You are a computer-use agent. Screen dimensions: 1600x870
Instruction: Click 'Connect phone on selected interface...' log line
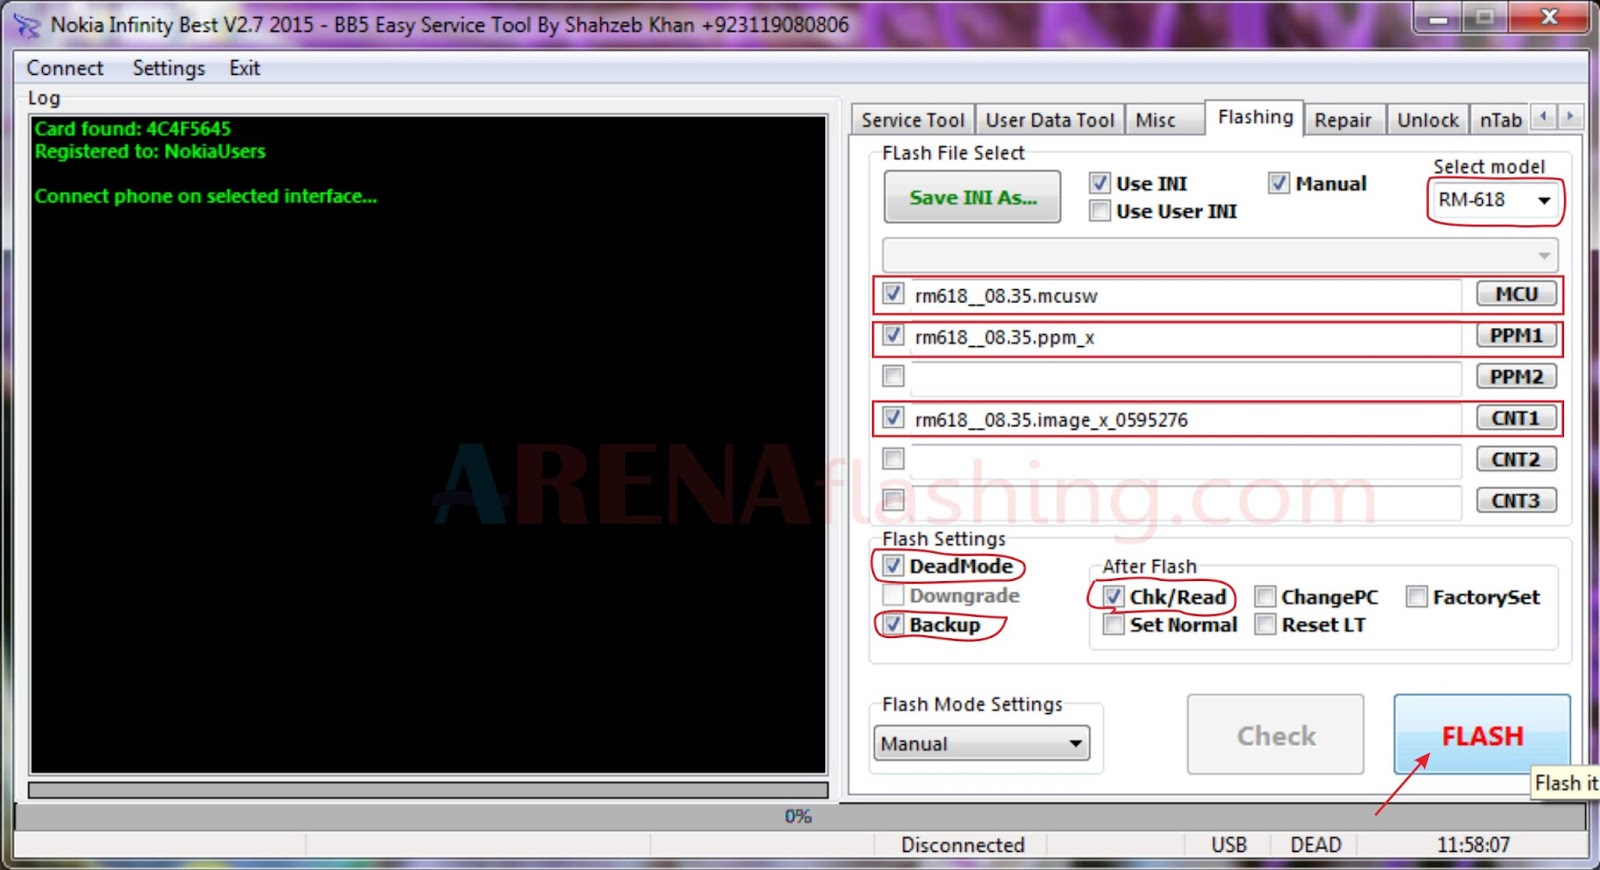[x=206, y=197]
